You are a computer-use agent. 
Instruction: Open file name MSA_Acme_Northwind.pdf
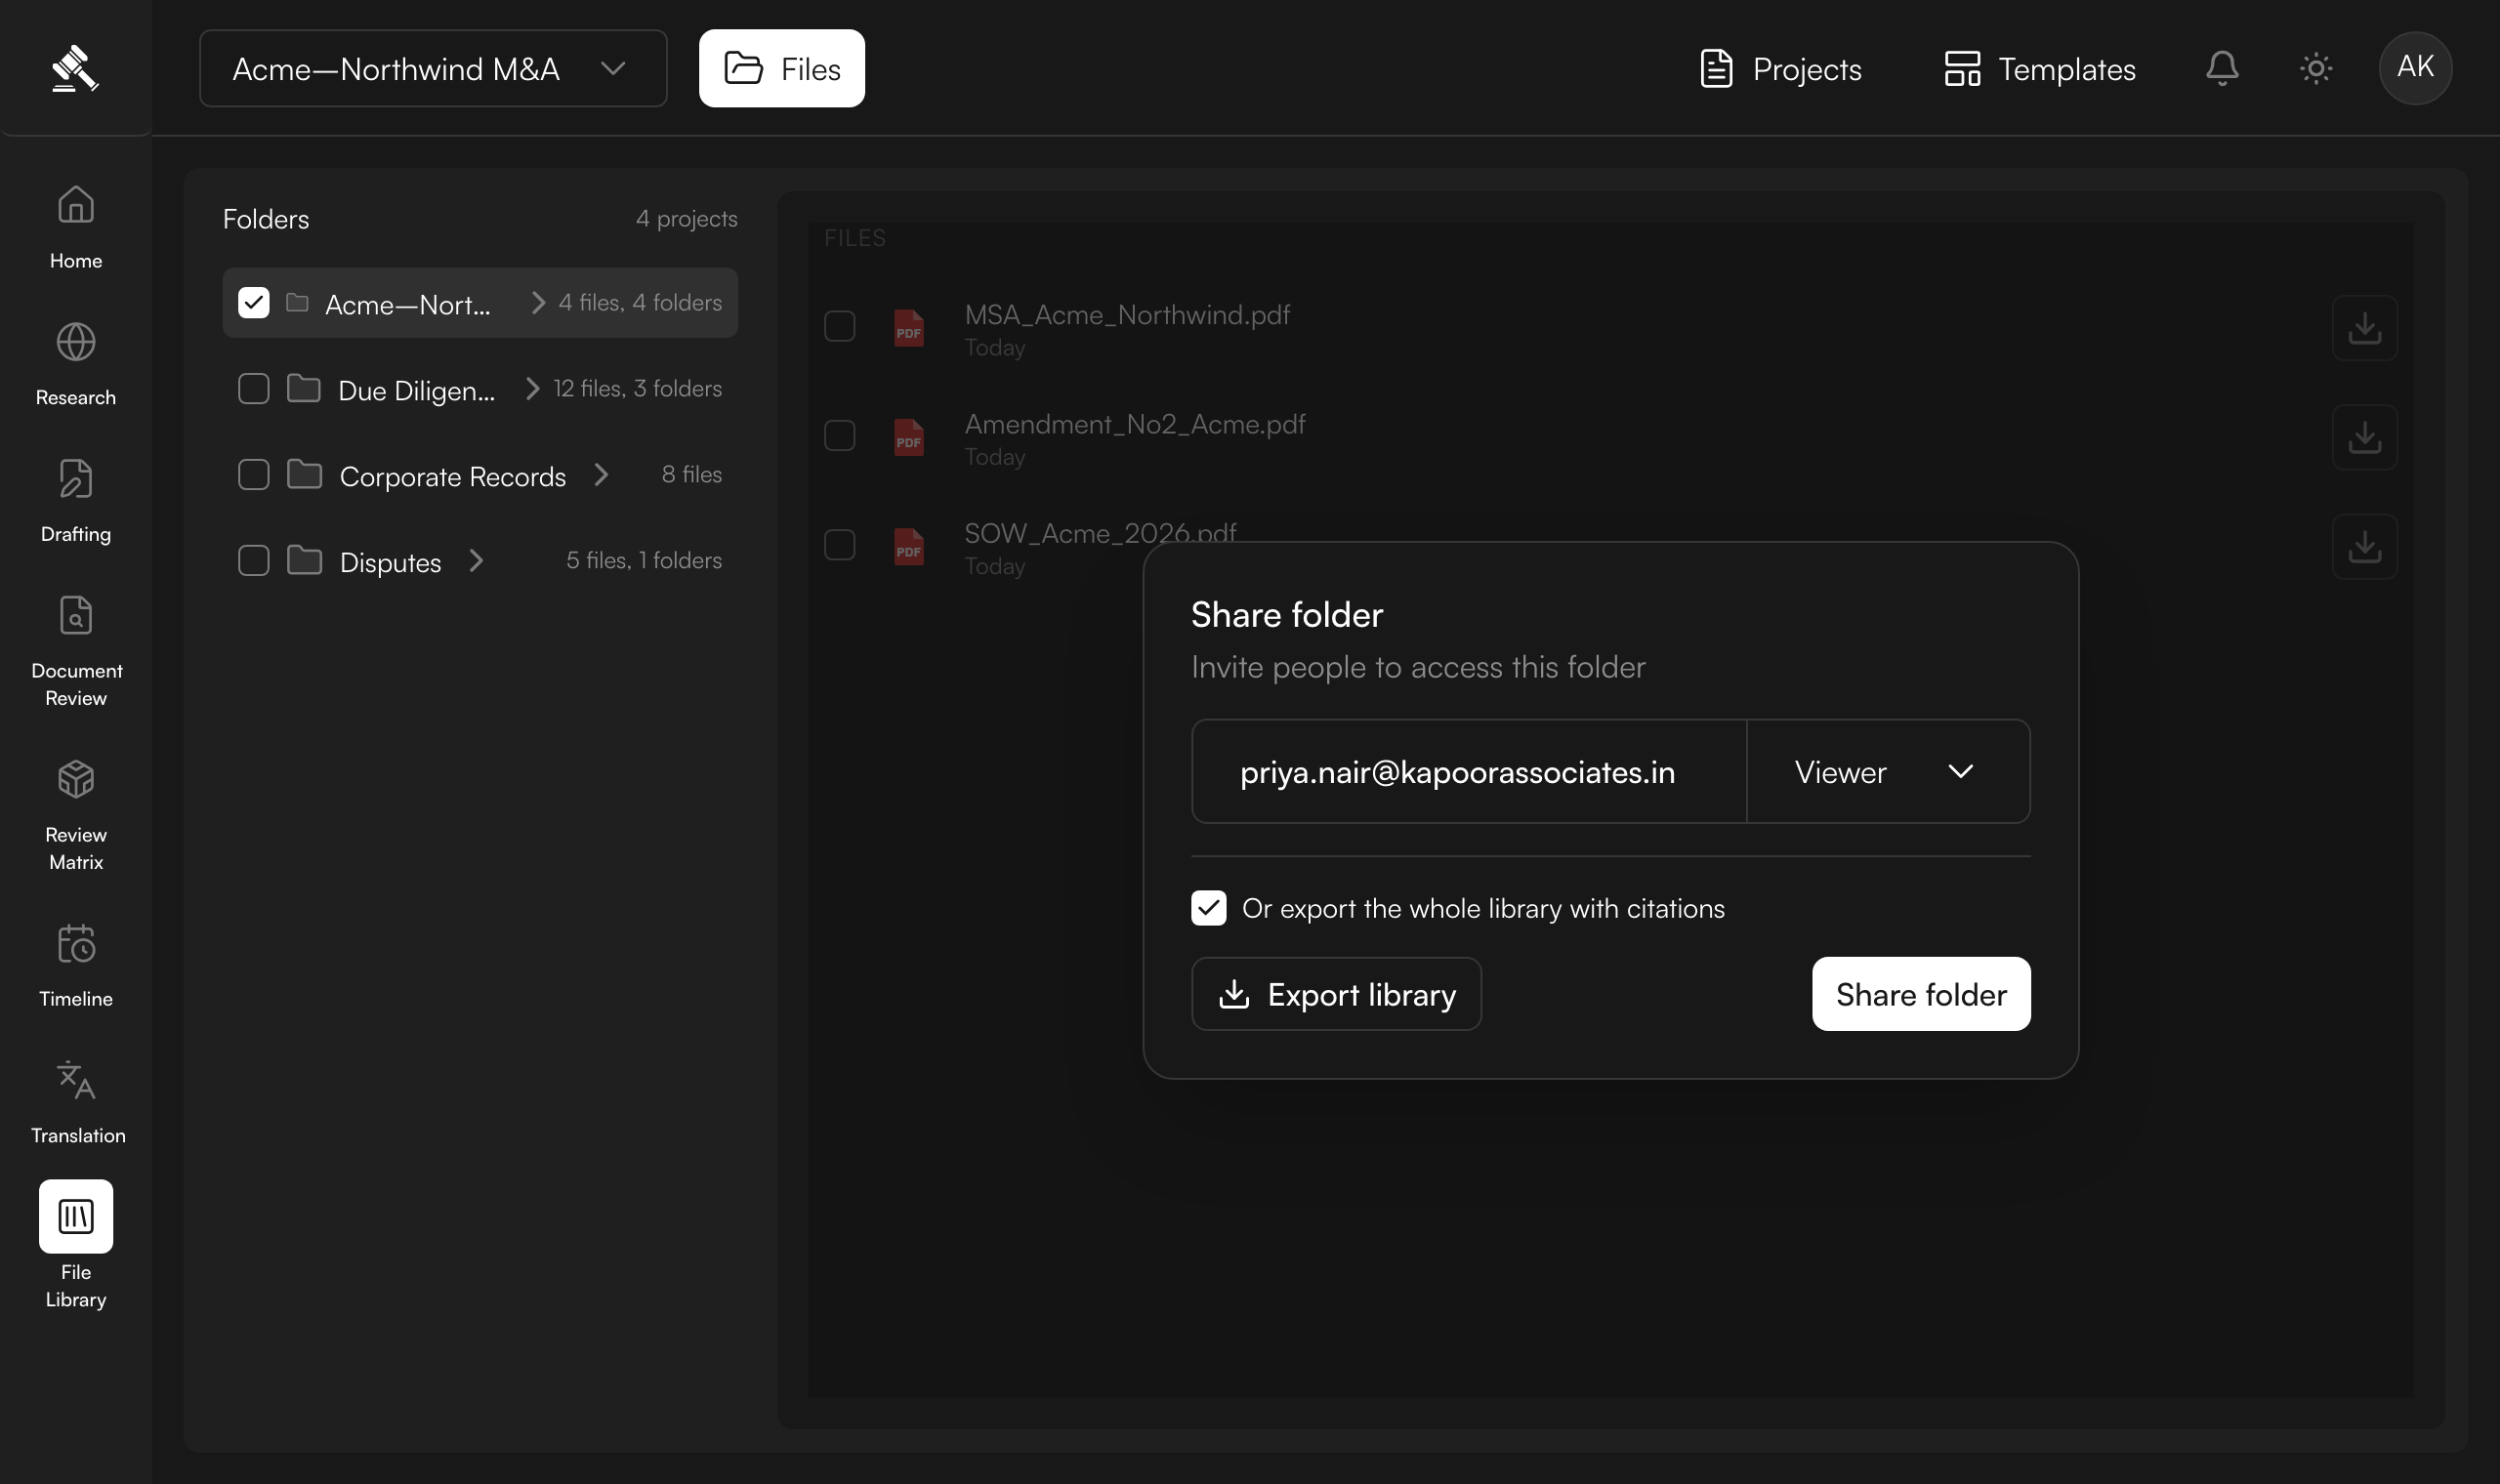point(1127,315)
